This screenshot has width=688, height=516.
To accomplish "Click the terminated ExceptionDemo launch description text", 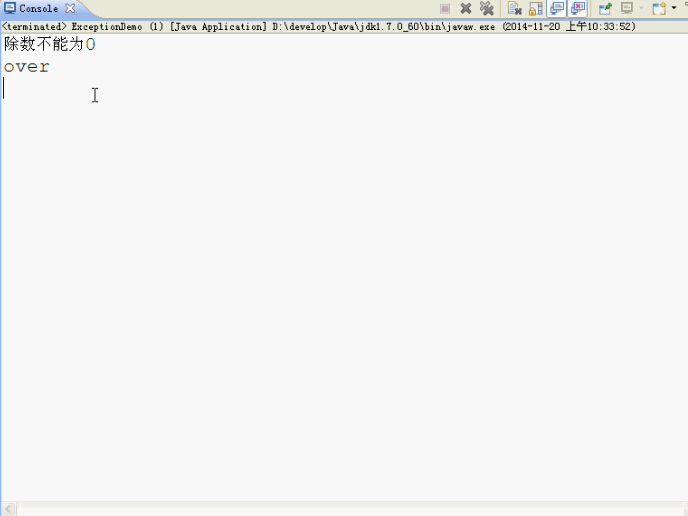I will coord(319,27).
